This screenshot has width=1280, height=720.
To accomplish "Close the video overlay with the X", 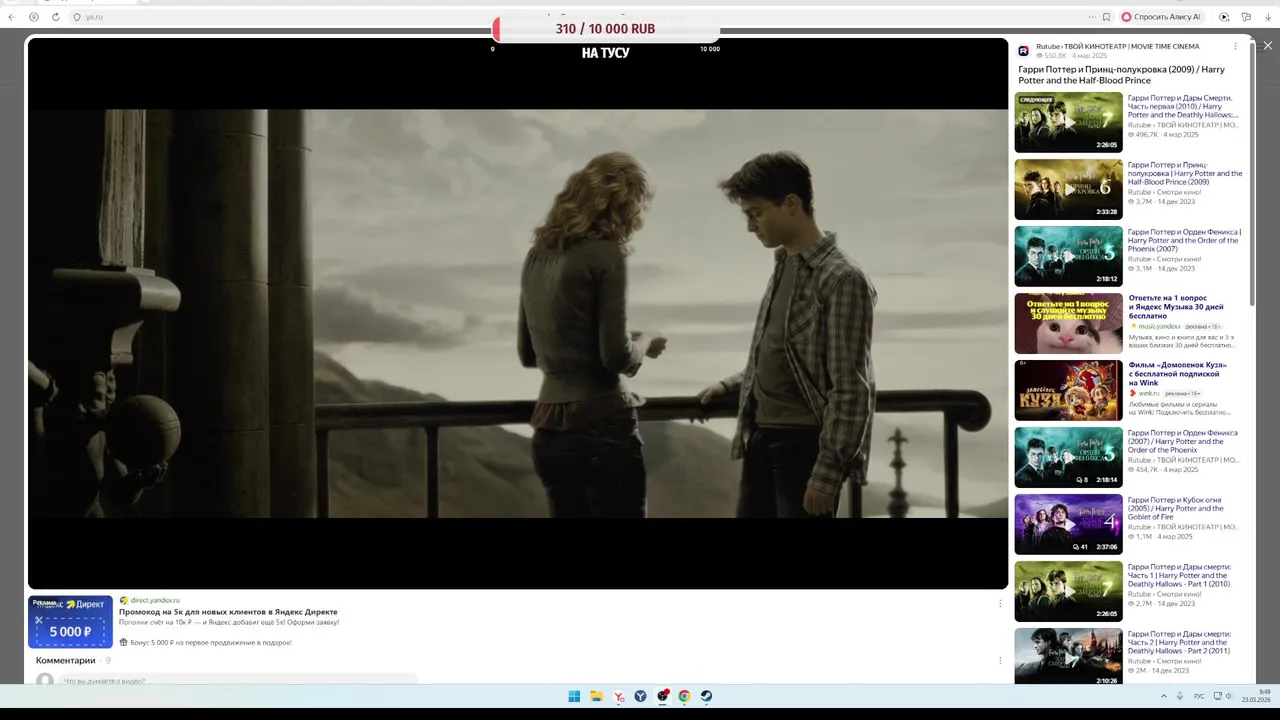I will coord(1268,46).
